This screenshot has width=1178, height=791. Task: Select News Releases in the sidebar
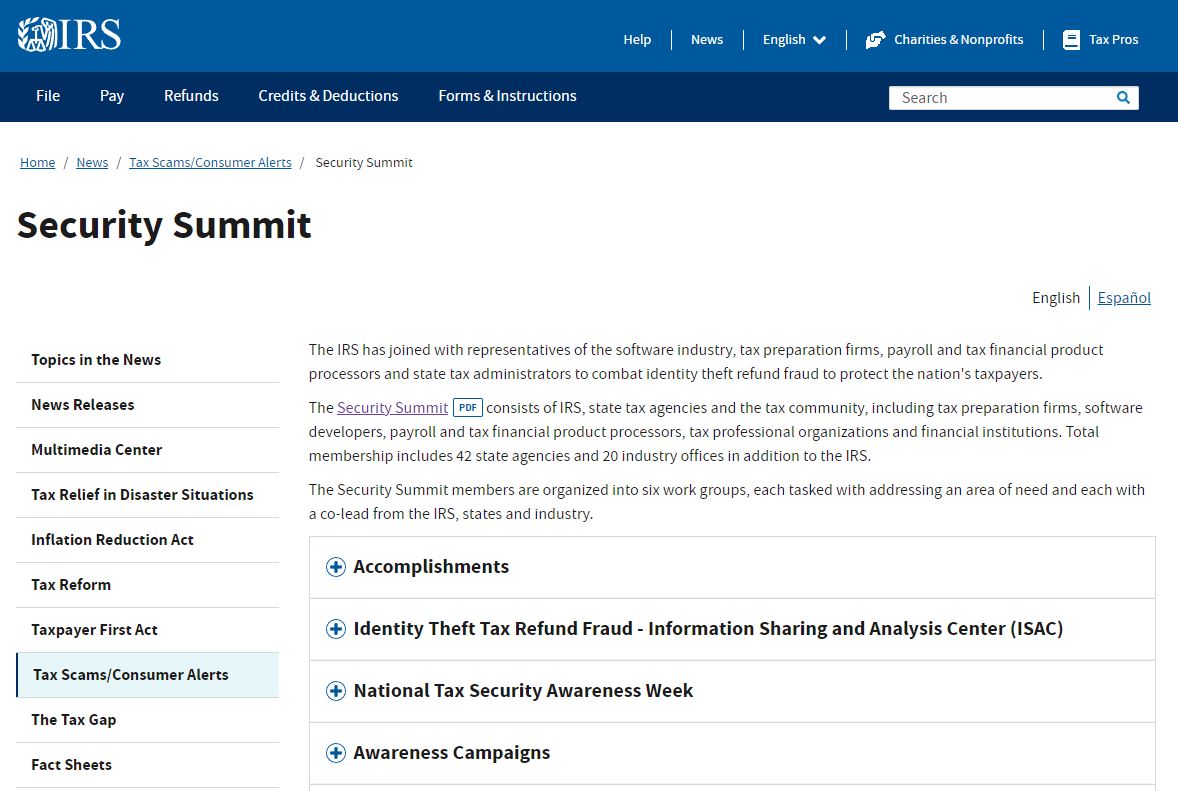tap(148, 405)
